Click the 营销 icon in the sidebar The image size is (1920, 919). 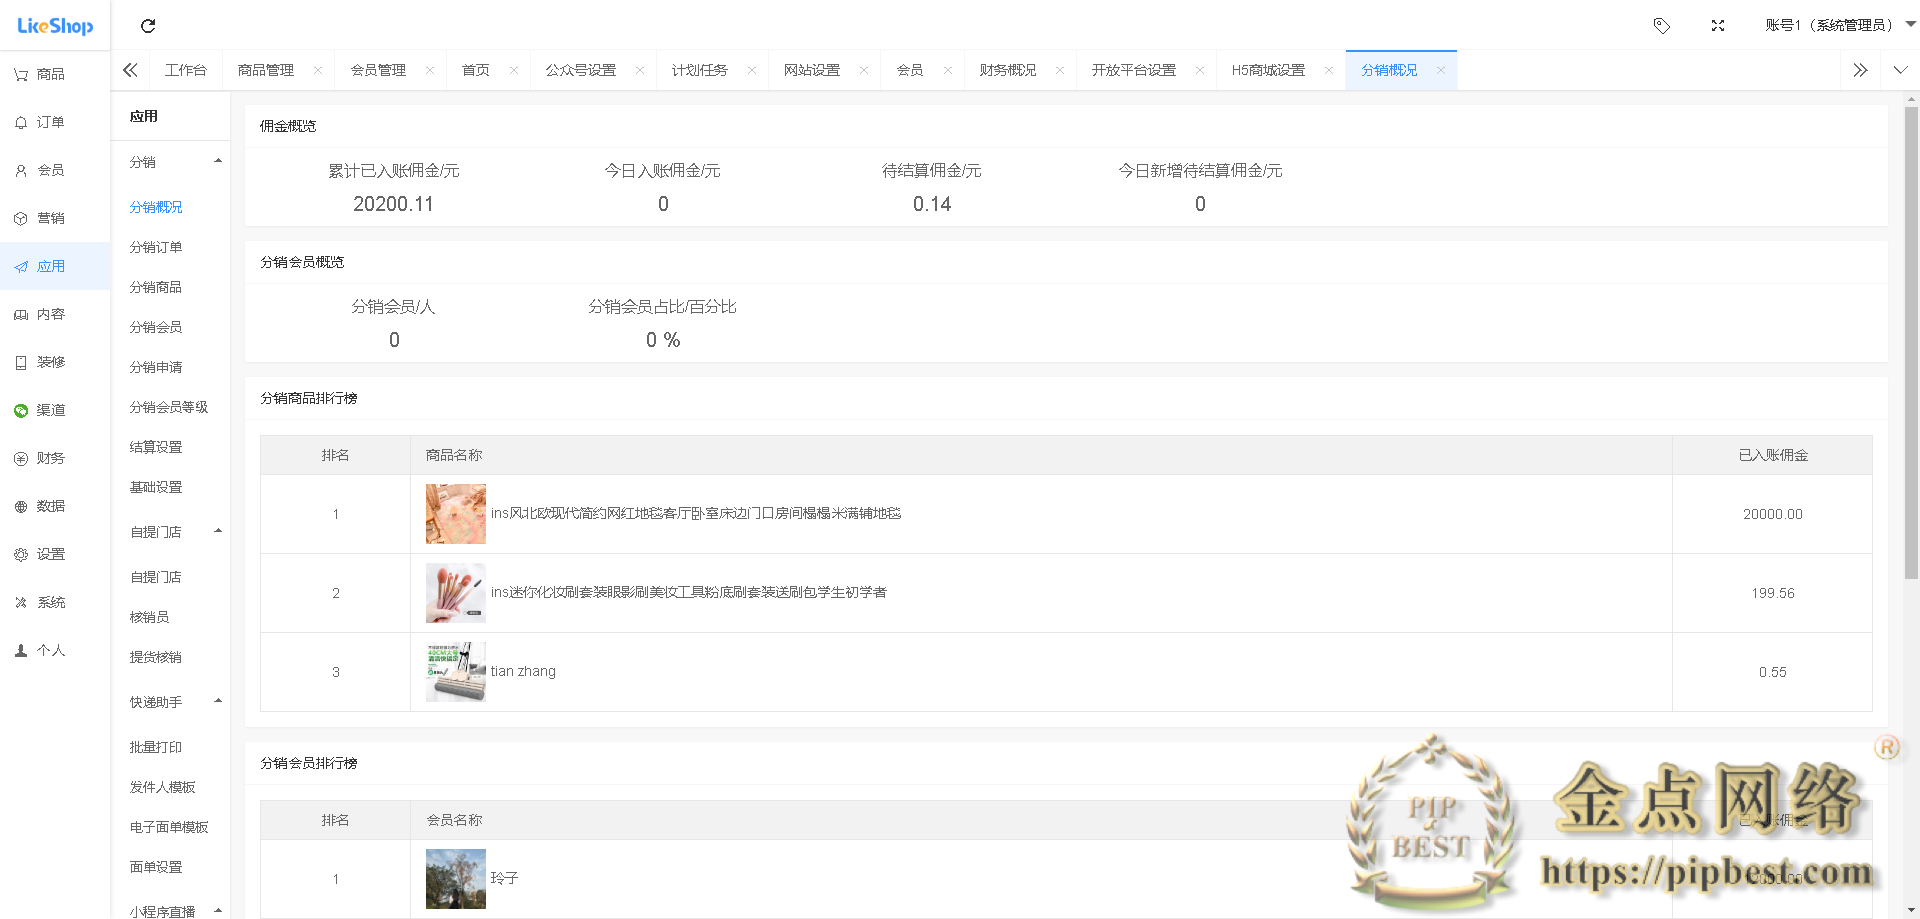[x=44, y=218]
